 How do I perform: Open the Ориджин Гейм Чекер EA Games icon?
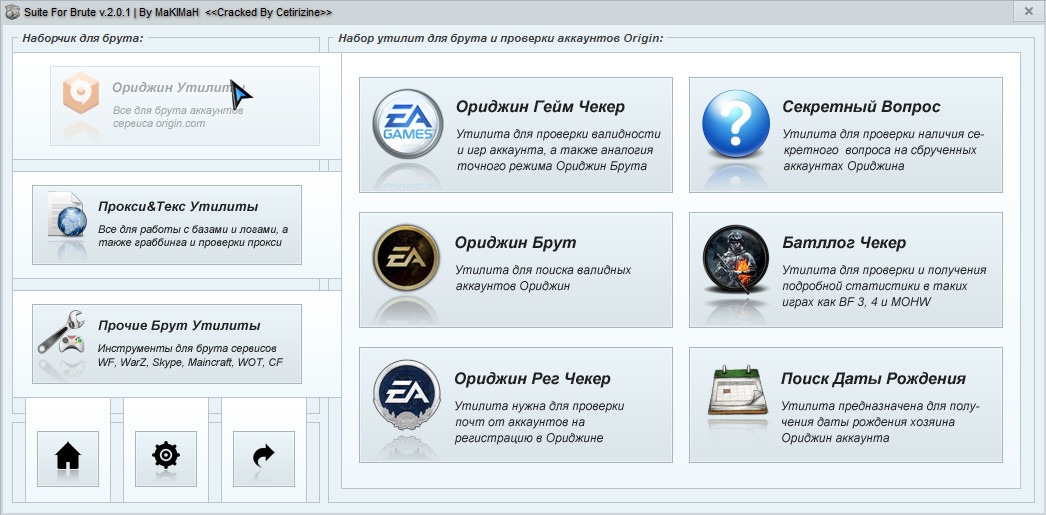pyautogui.click(x=408, y=124)
